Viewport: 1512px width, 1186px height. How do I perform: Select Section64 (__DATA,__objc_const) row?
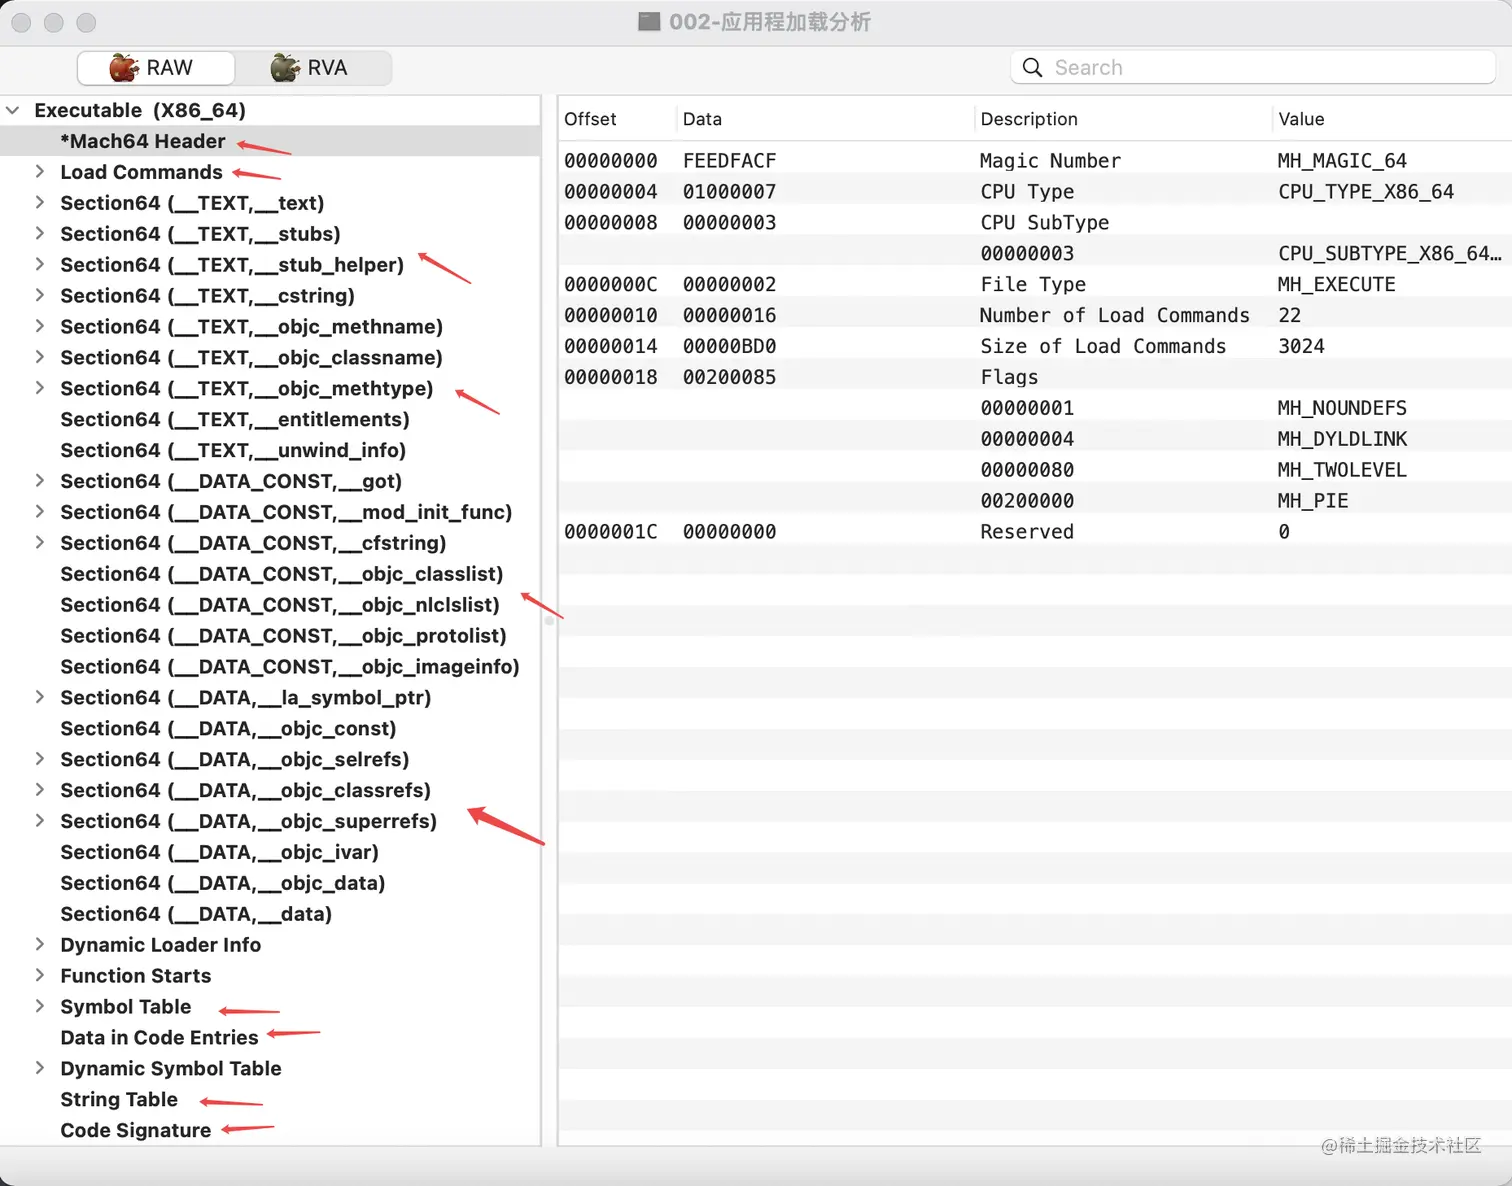(270, 729)
